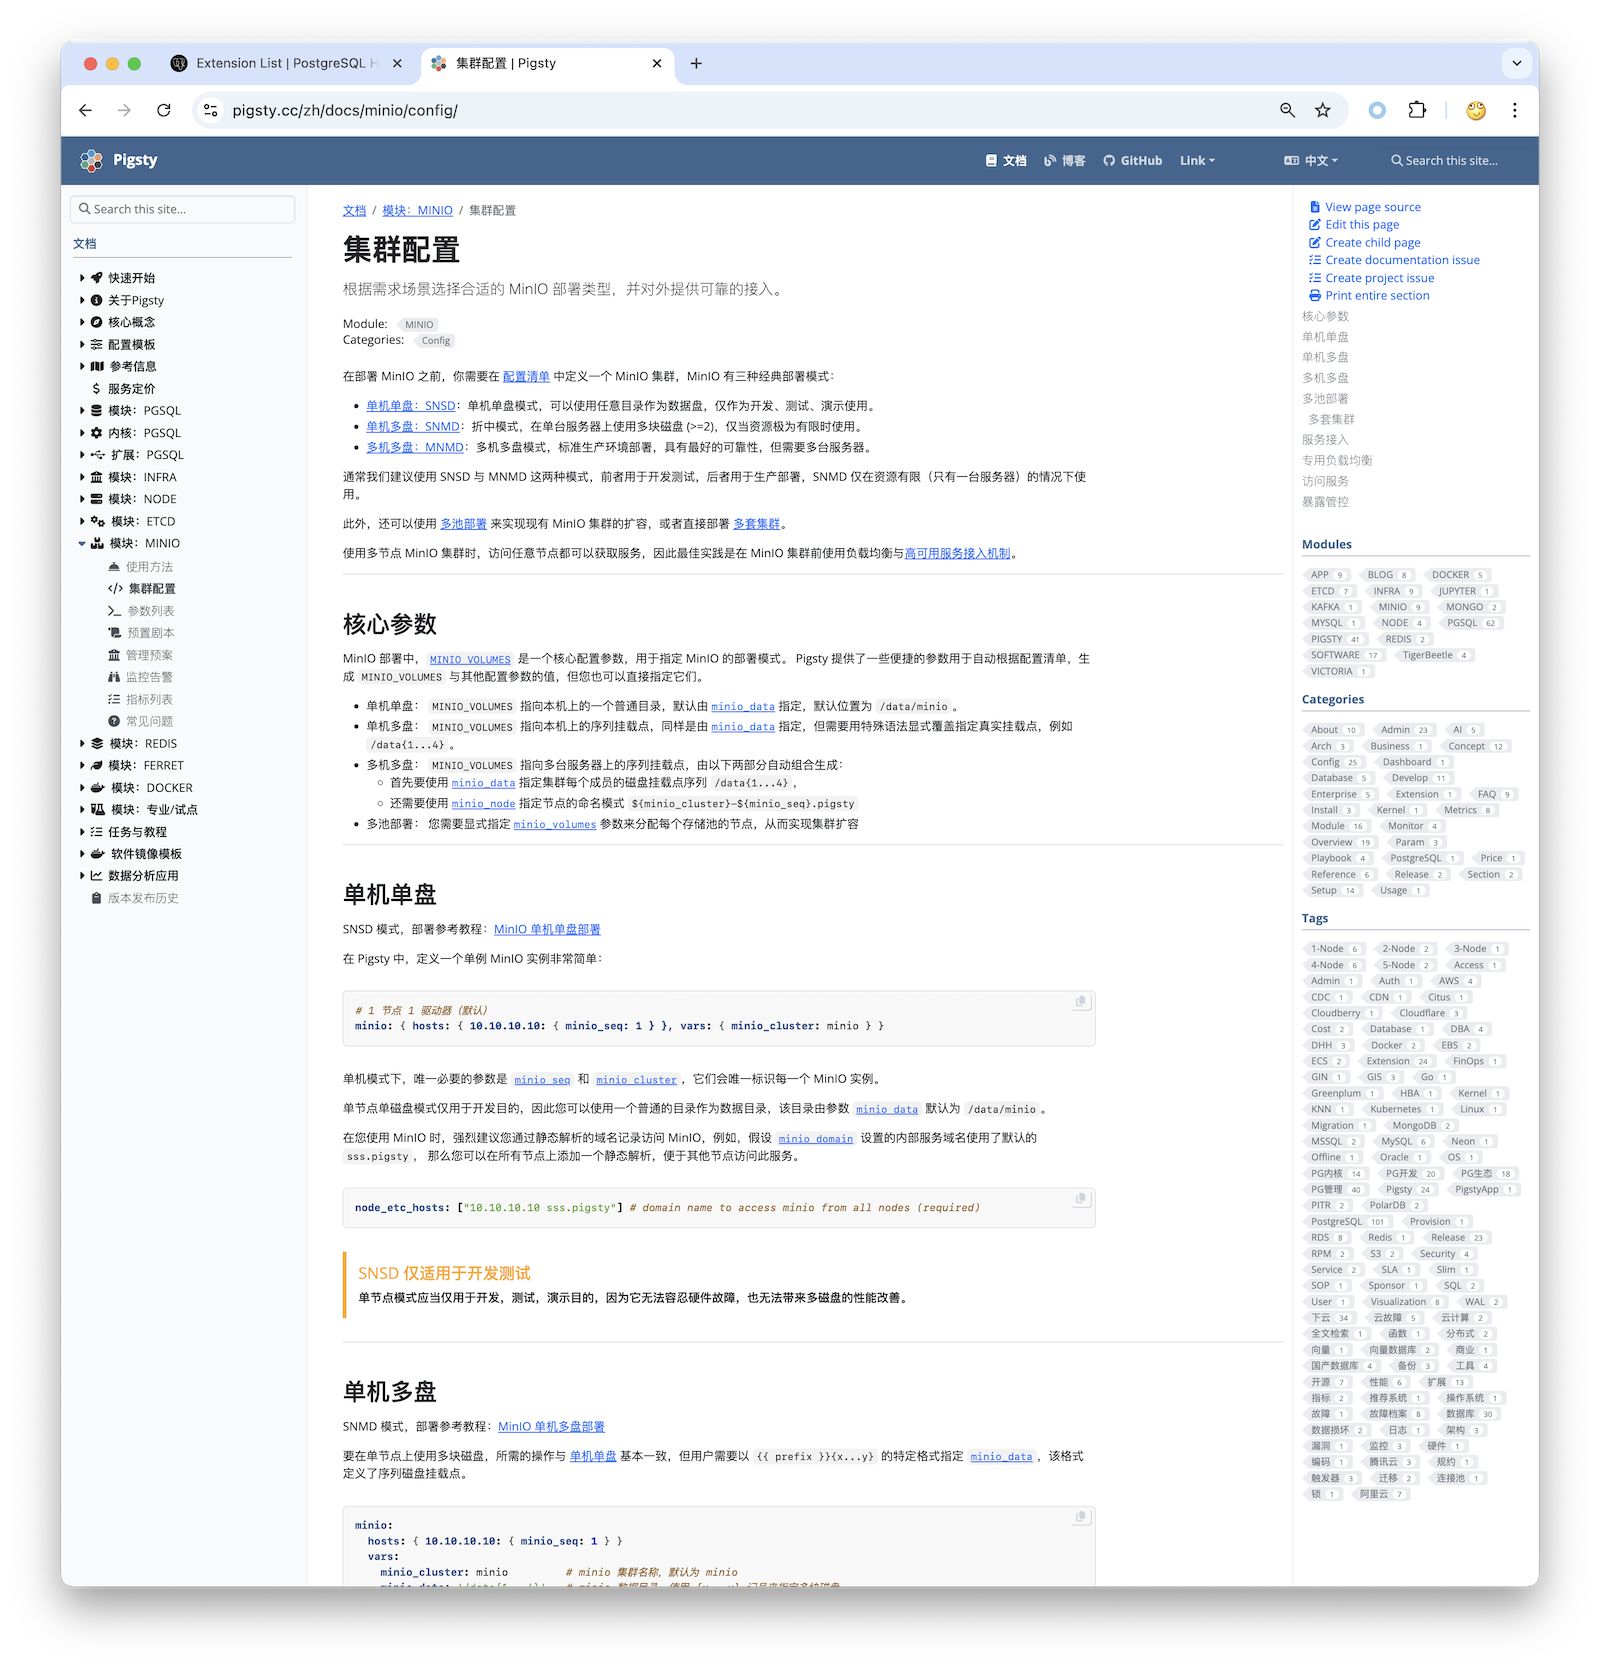Expand the 模块: REDIS sidebar section

82,744
